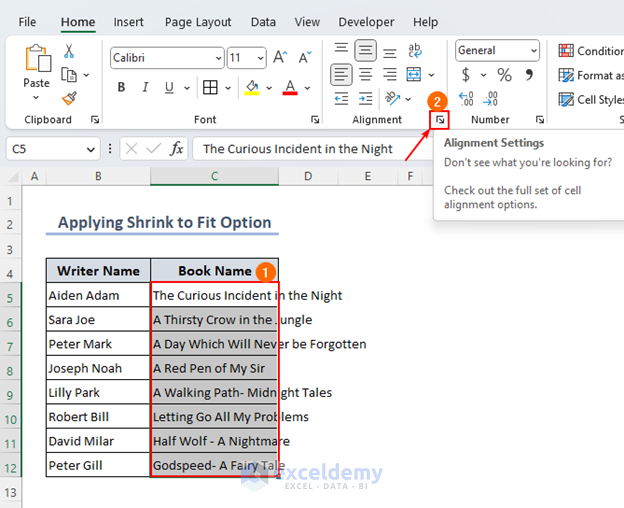Click Wrap Text icon
This screenshot has height=508, width=624.
414,51
